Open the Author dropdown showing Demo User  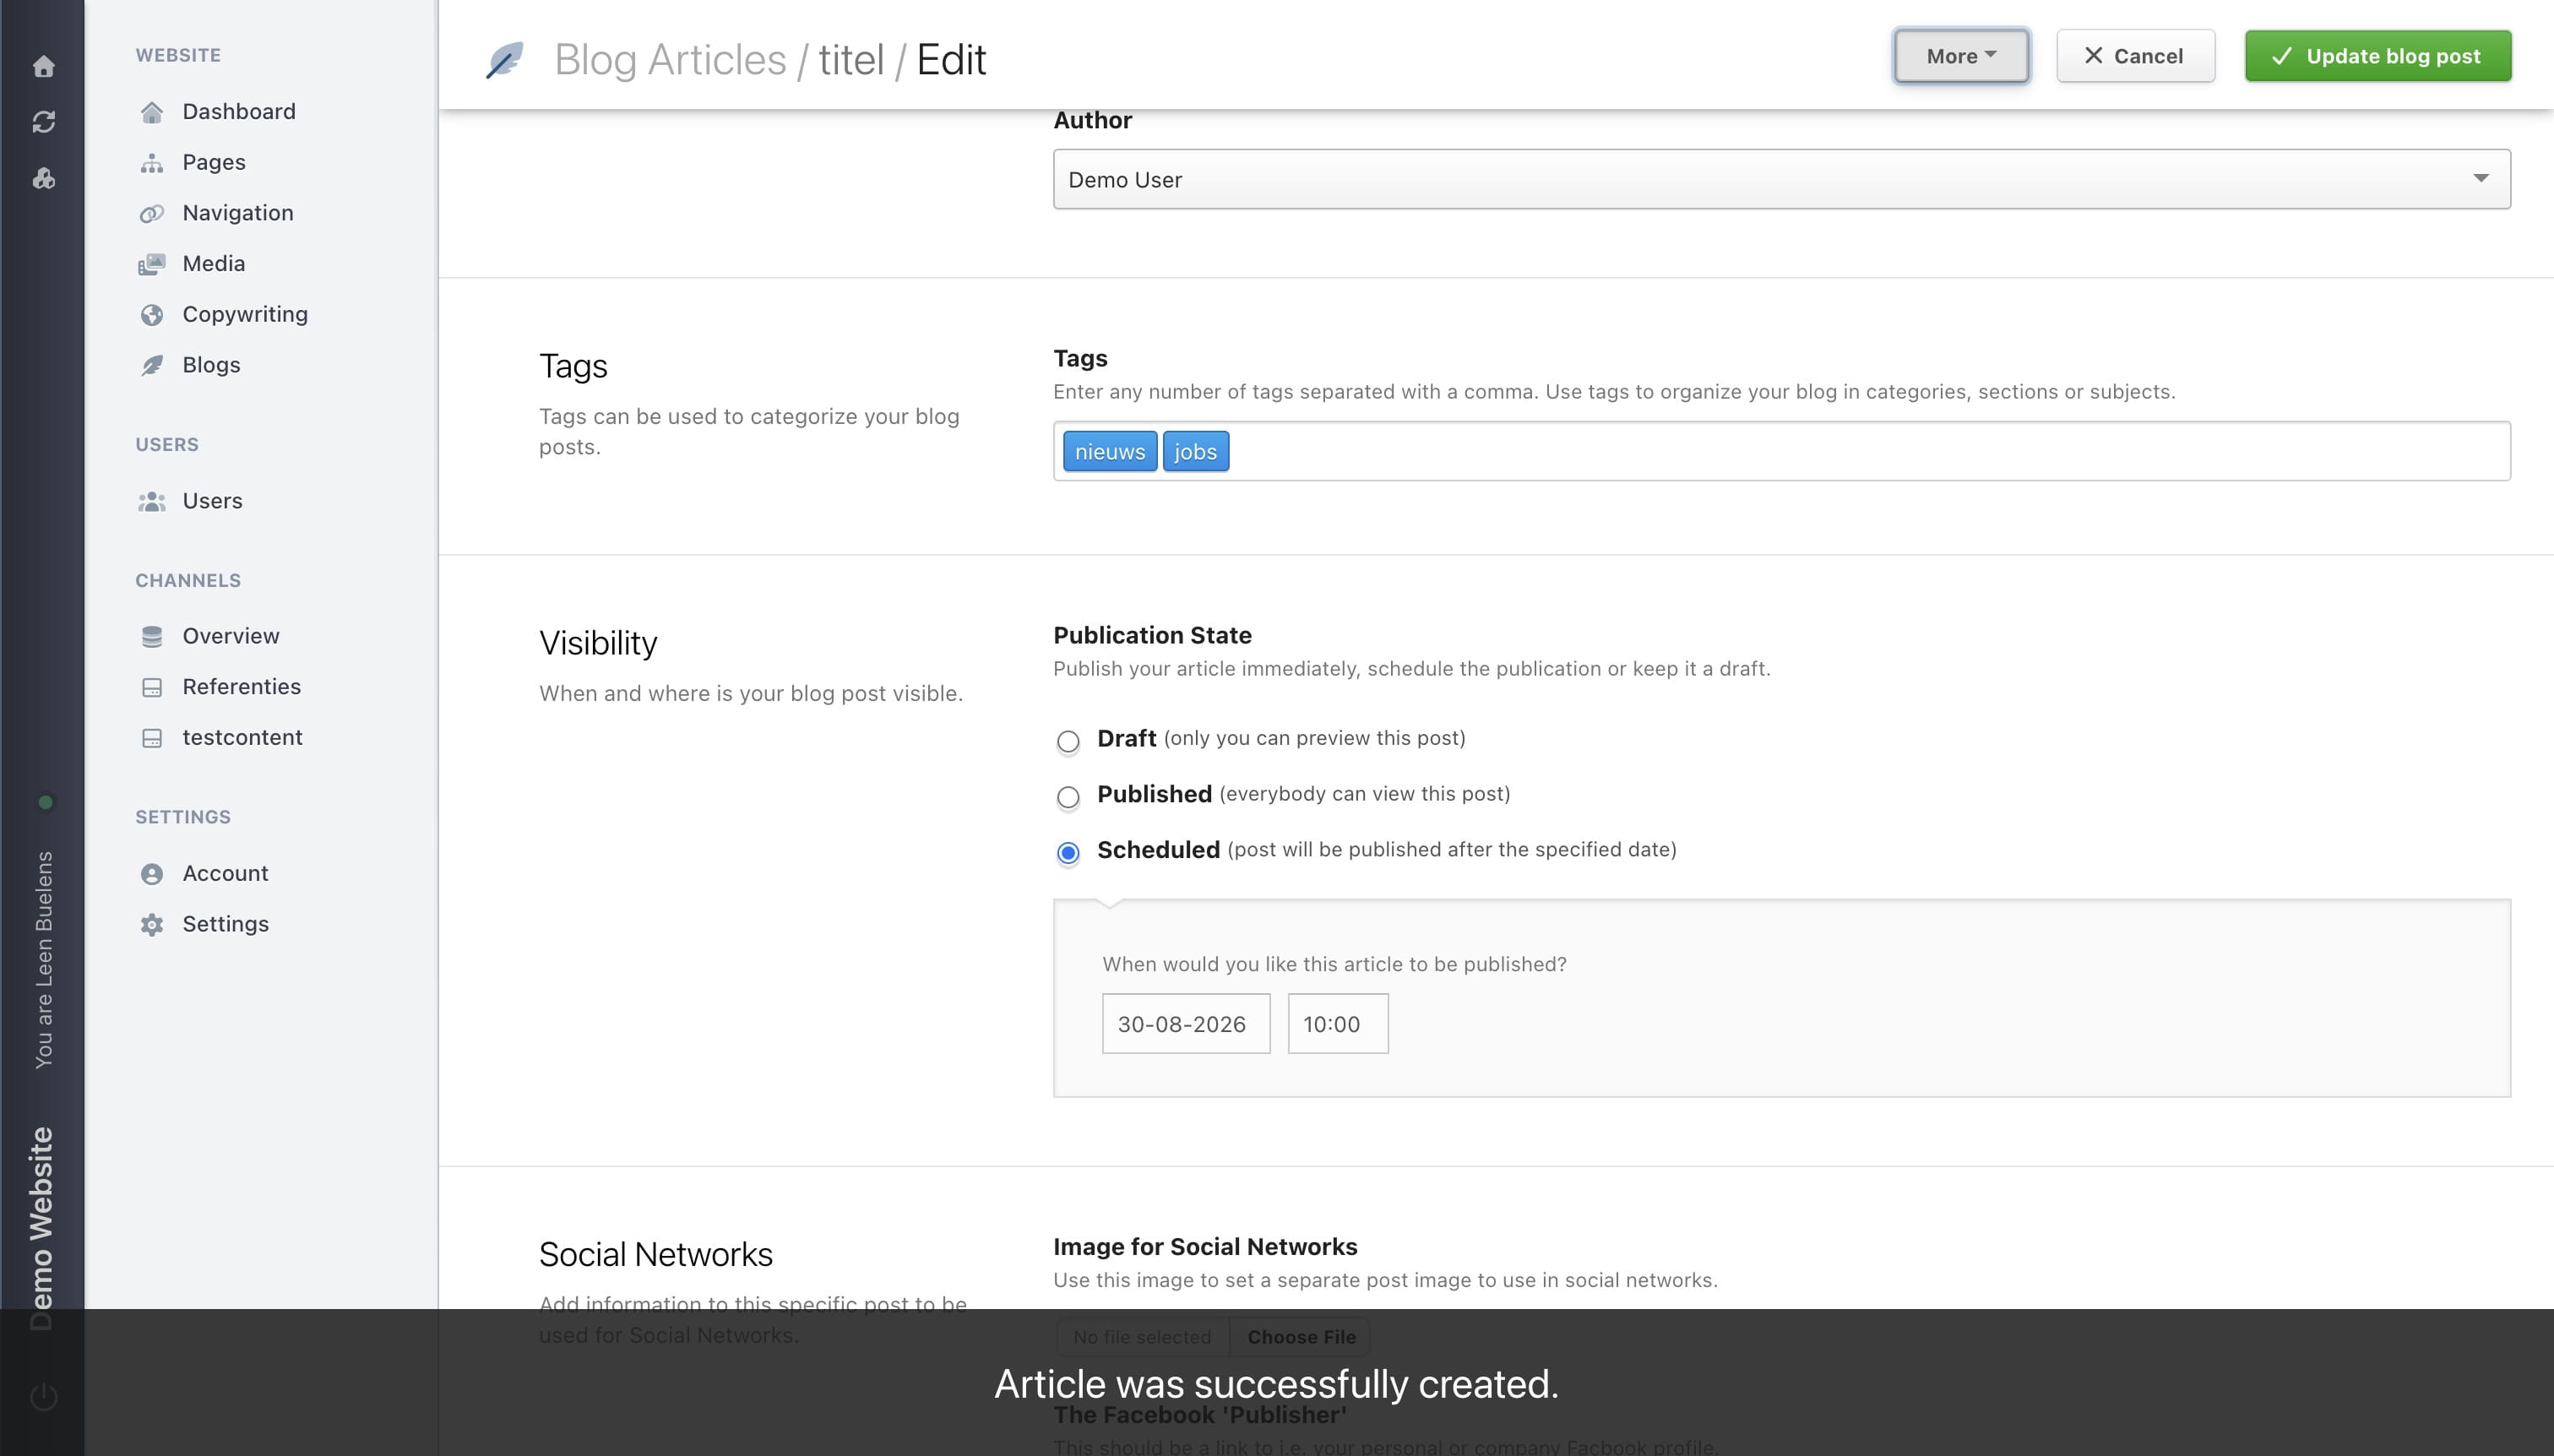tap(1781, 179)
